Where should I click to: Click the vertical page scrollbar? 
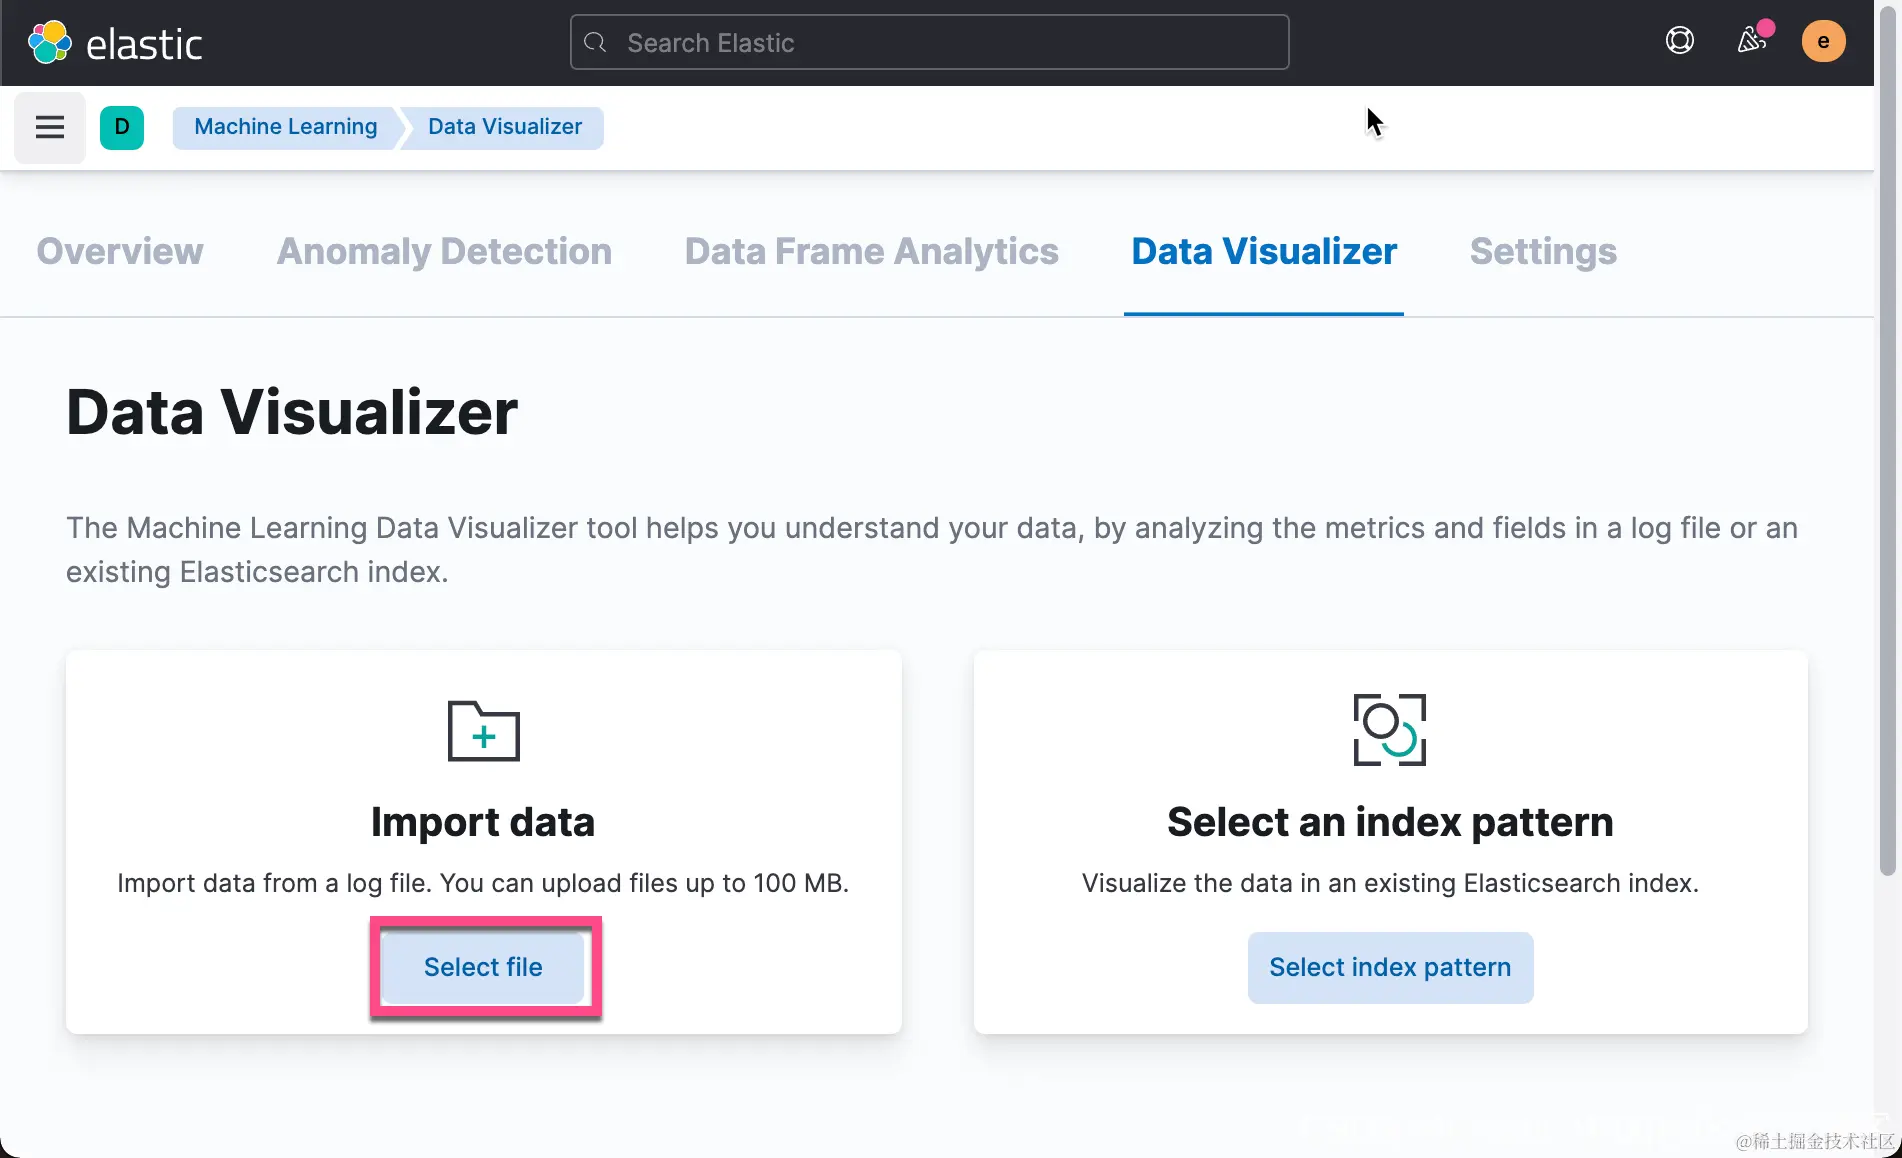pos(1888,440)
